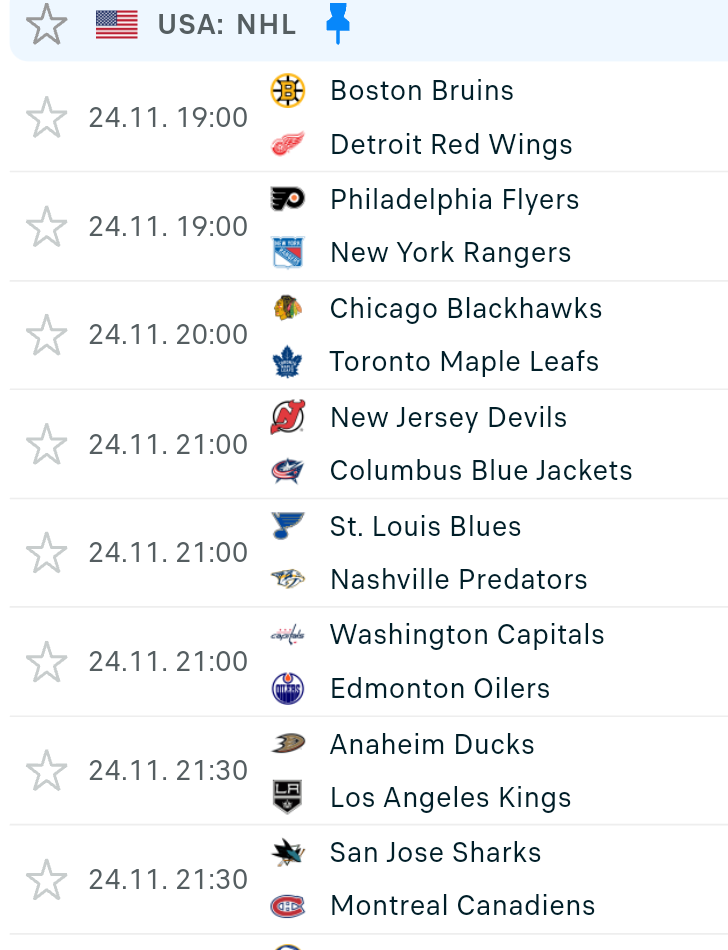Click the Montreal Canadiens logo

pos(288,906)
